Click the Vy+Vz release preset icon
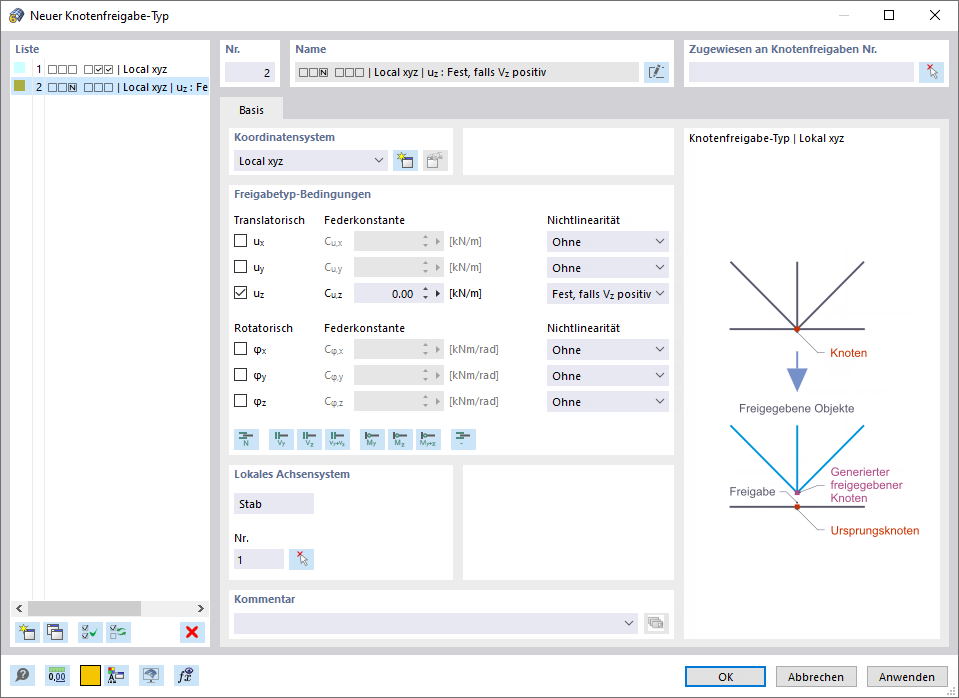Screen dimensions: 959x698 338,439
